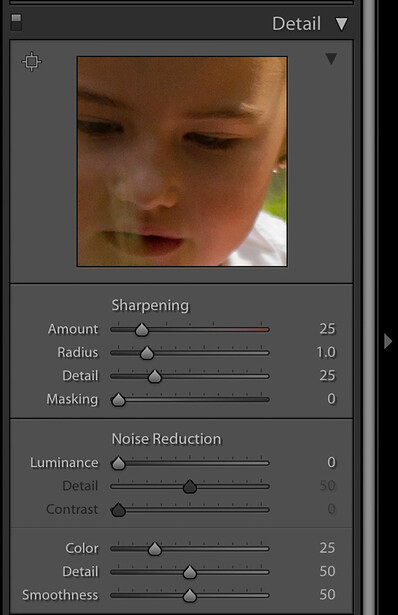Click the Masking slider handle
Screen dimensions: 398x615
point(118,400)
